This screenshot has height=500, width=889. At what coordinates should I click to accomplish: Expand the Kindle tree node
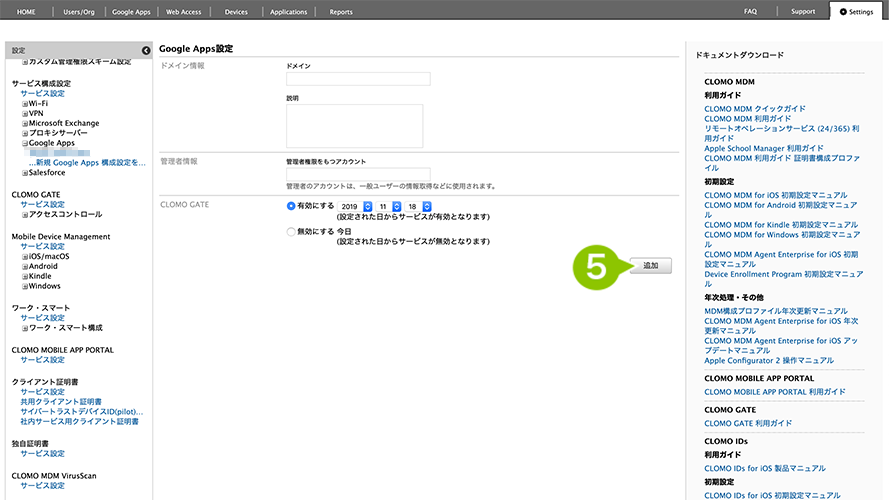[25, 277]
